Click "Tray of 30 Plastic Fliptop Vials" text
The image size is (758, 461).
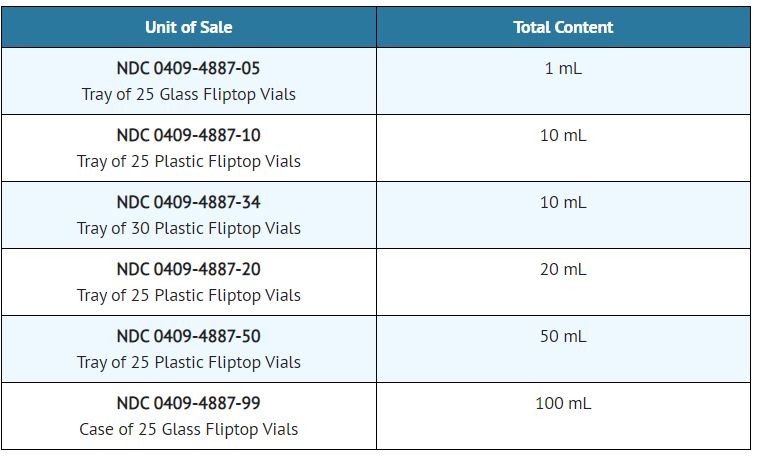188,229
